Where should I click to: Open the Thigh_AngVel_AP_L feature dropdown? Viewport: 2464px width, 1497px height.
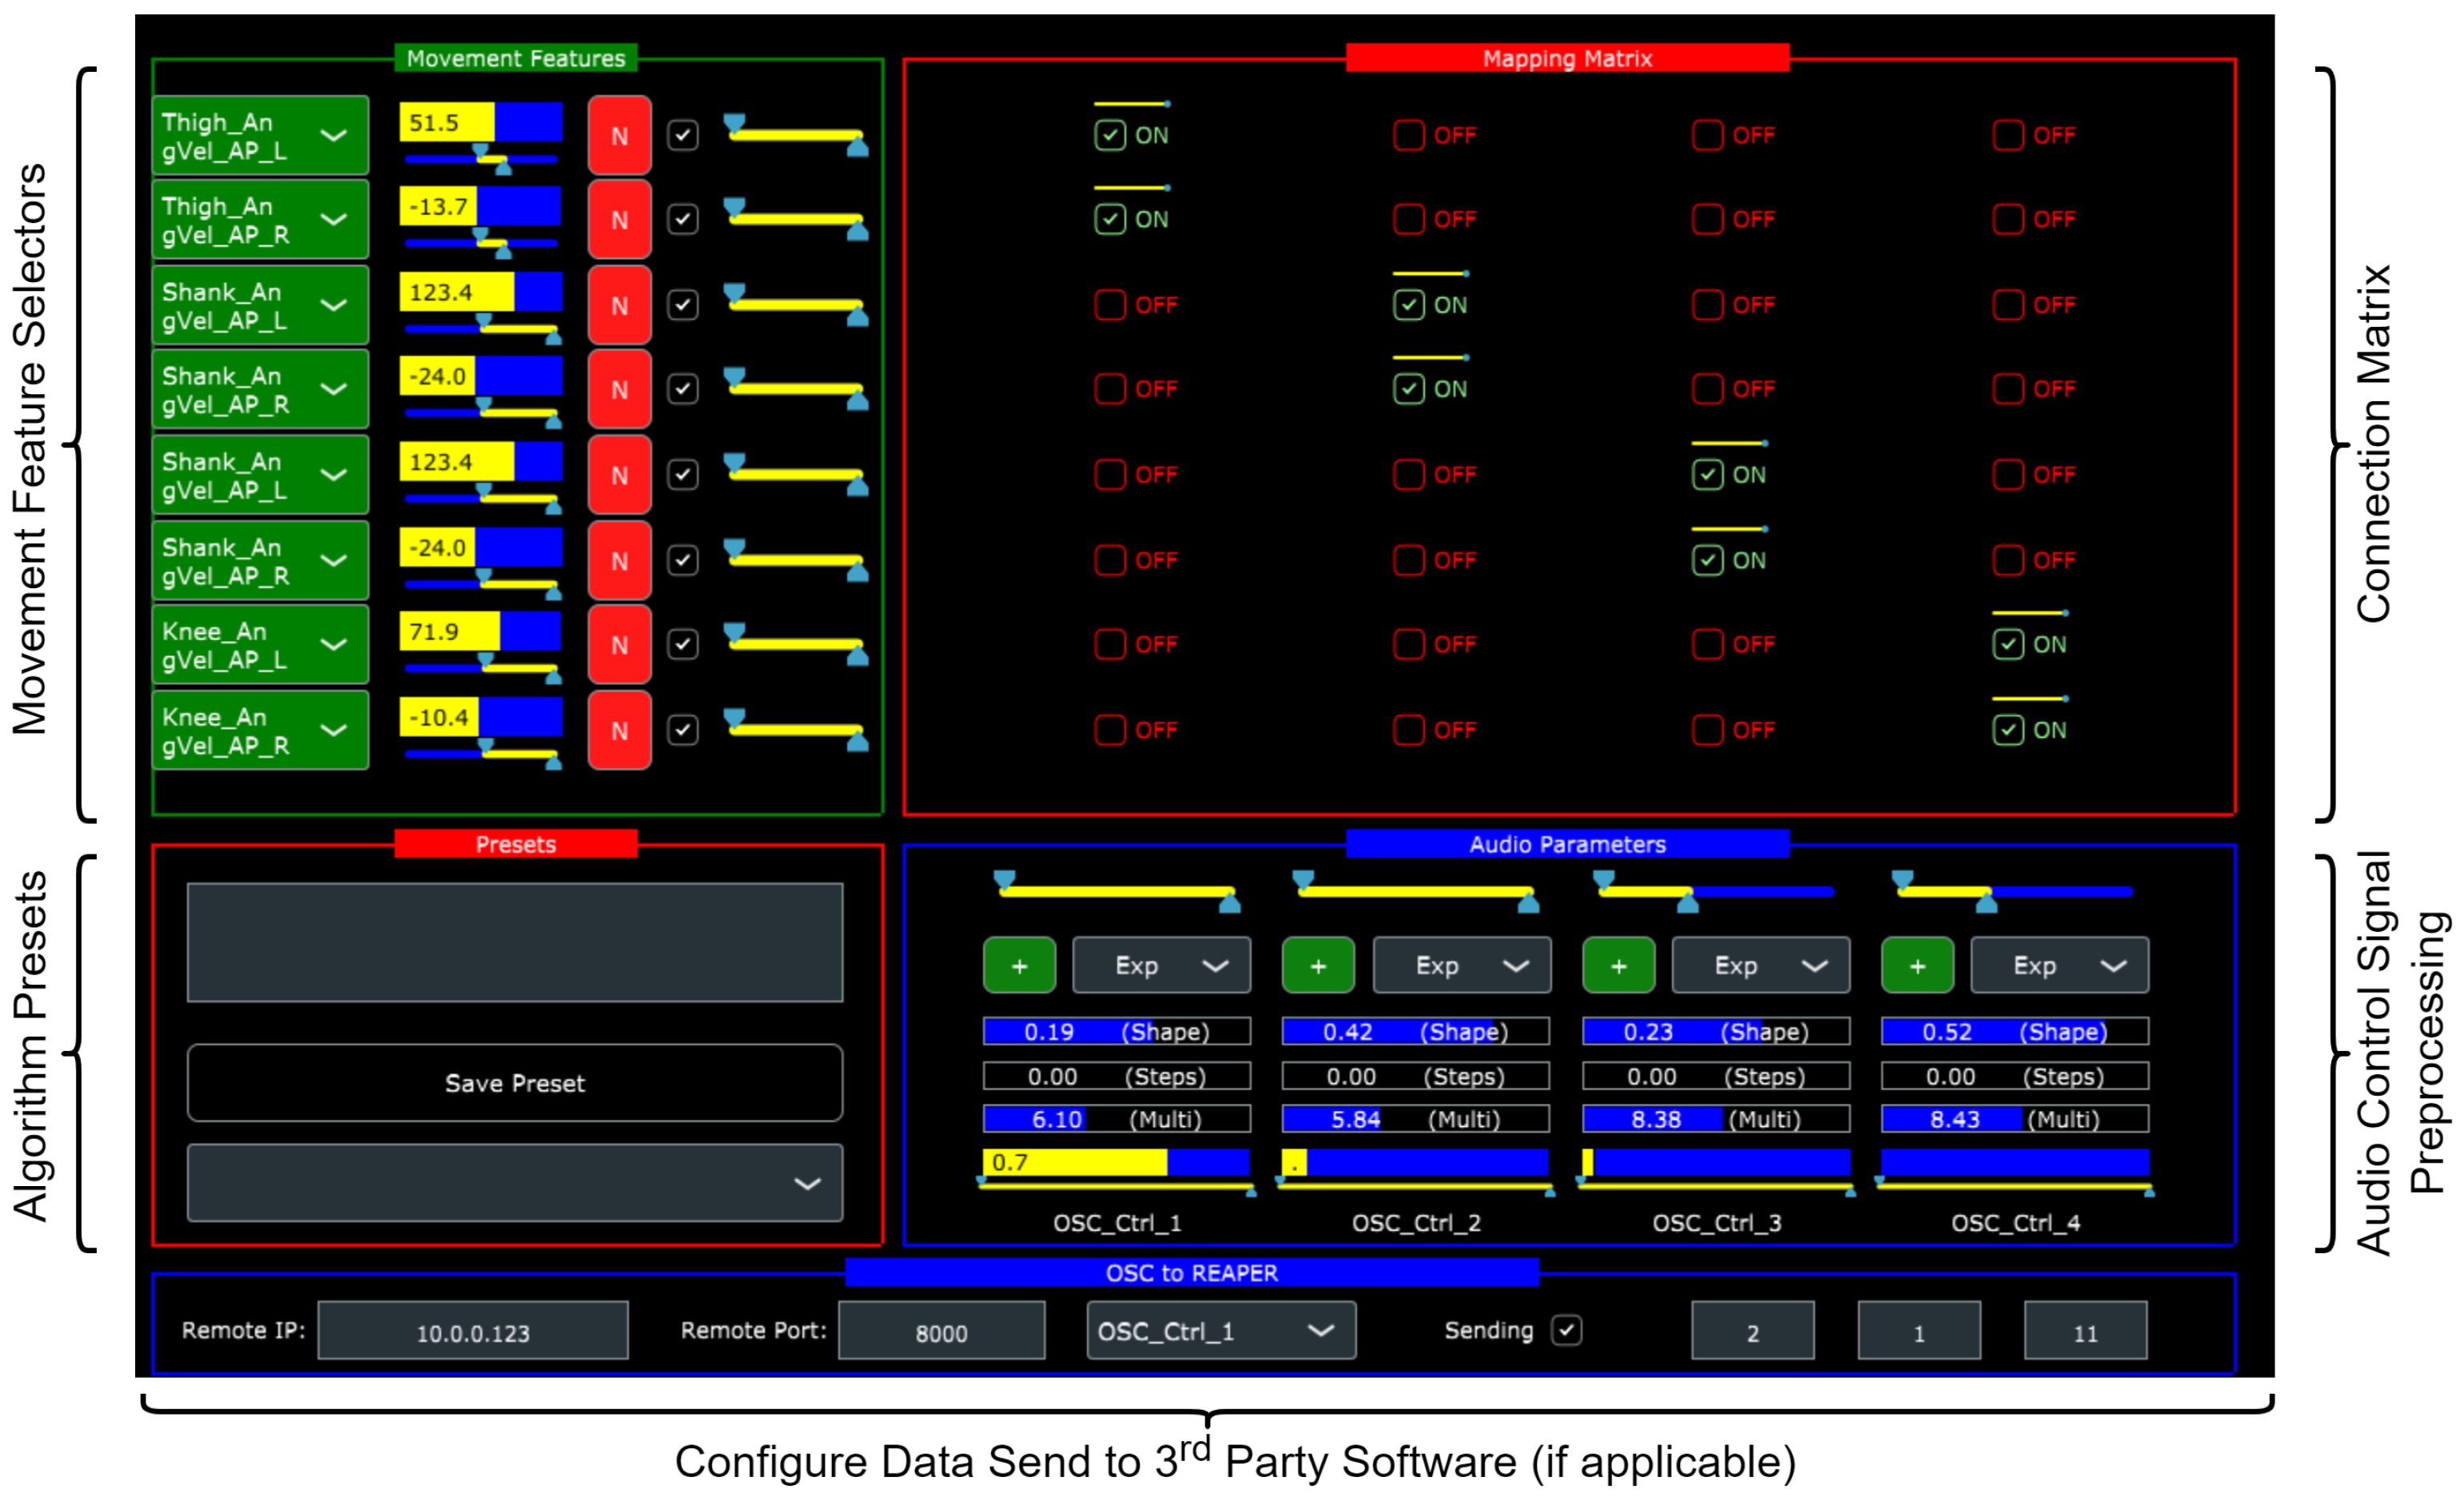click(x=260, y=136)
